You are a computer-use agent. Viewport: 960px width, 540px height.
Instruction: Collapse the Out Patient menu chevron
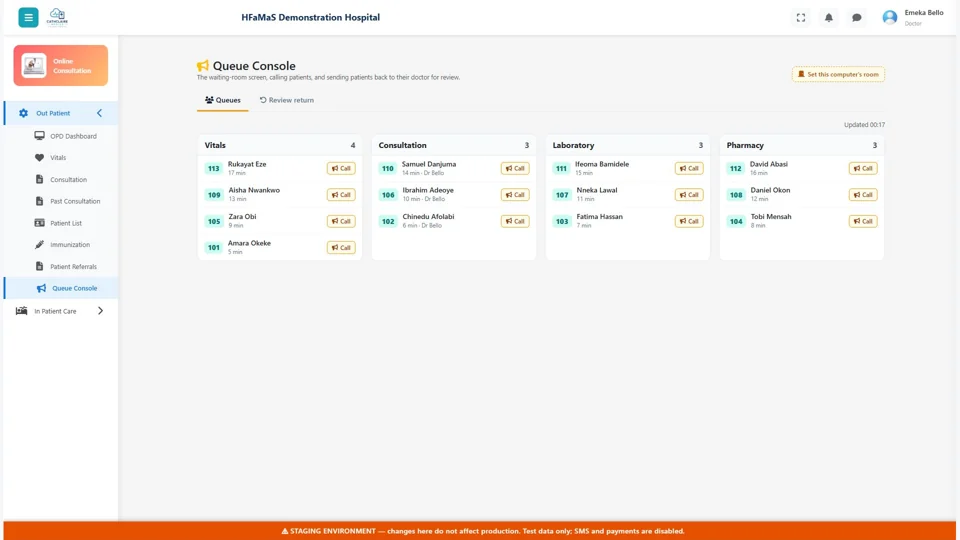[x=99, y=113]
